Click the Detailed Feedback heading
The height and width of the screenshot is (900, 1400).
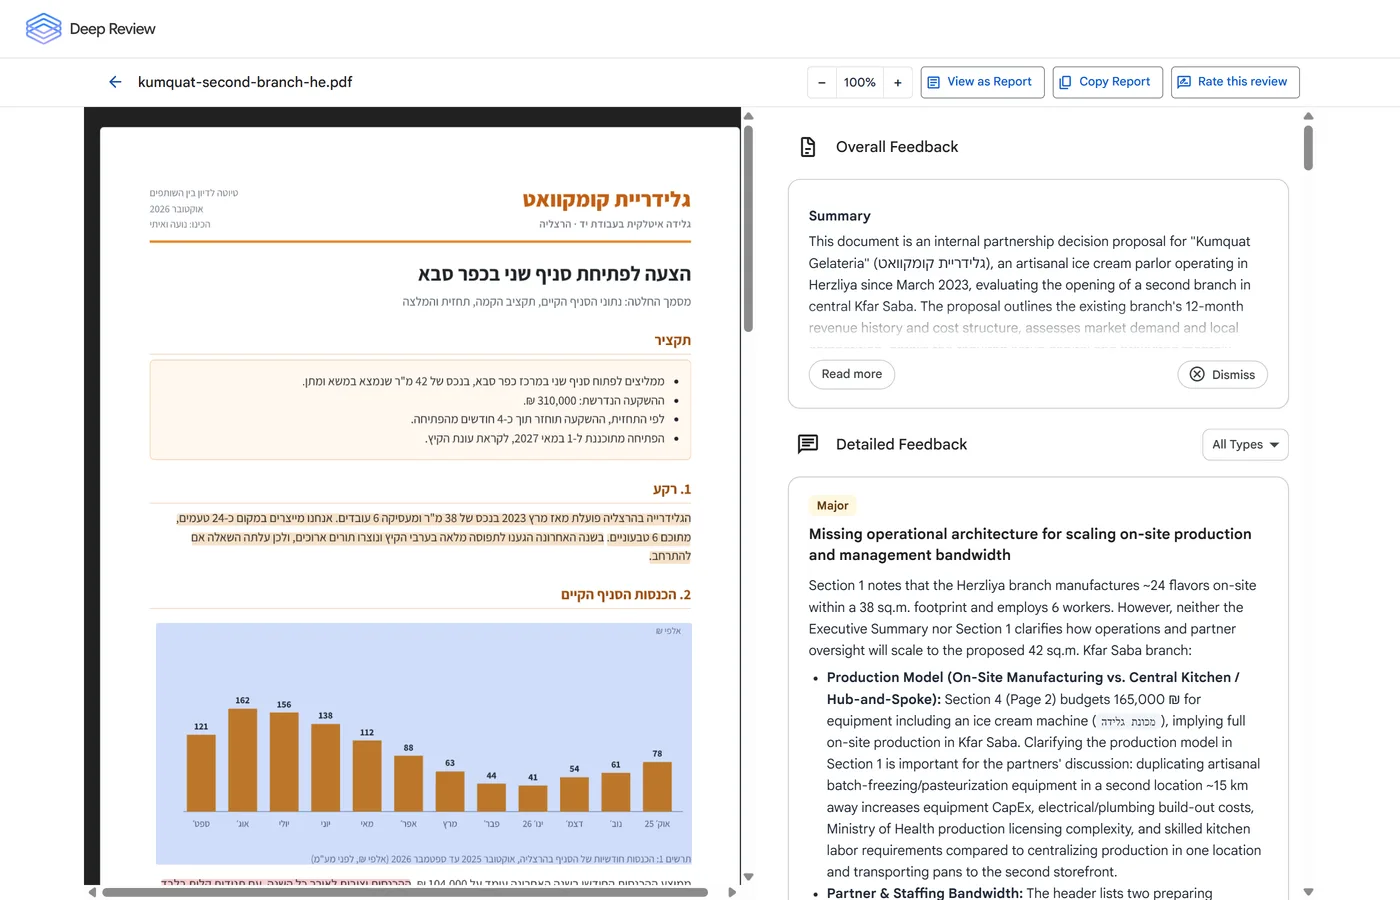901,444
